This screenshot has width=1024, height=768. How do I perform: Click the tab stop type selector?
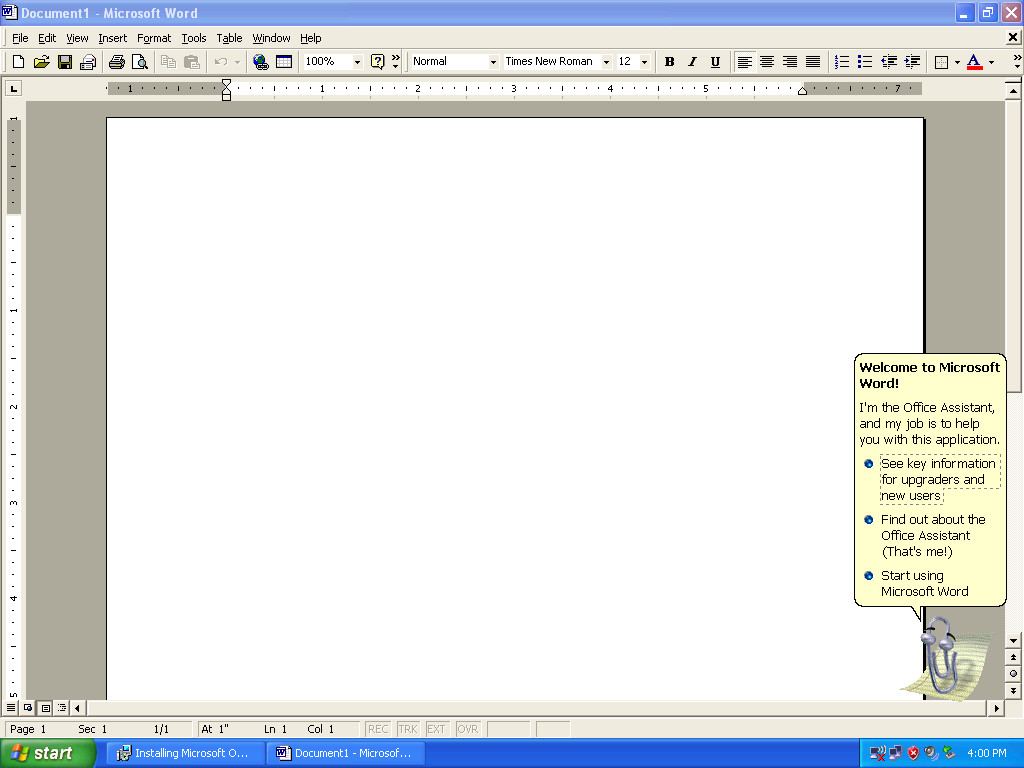click(14, 88)
